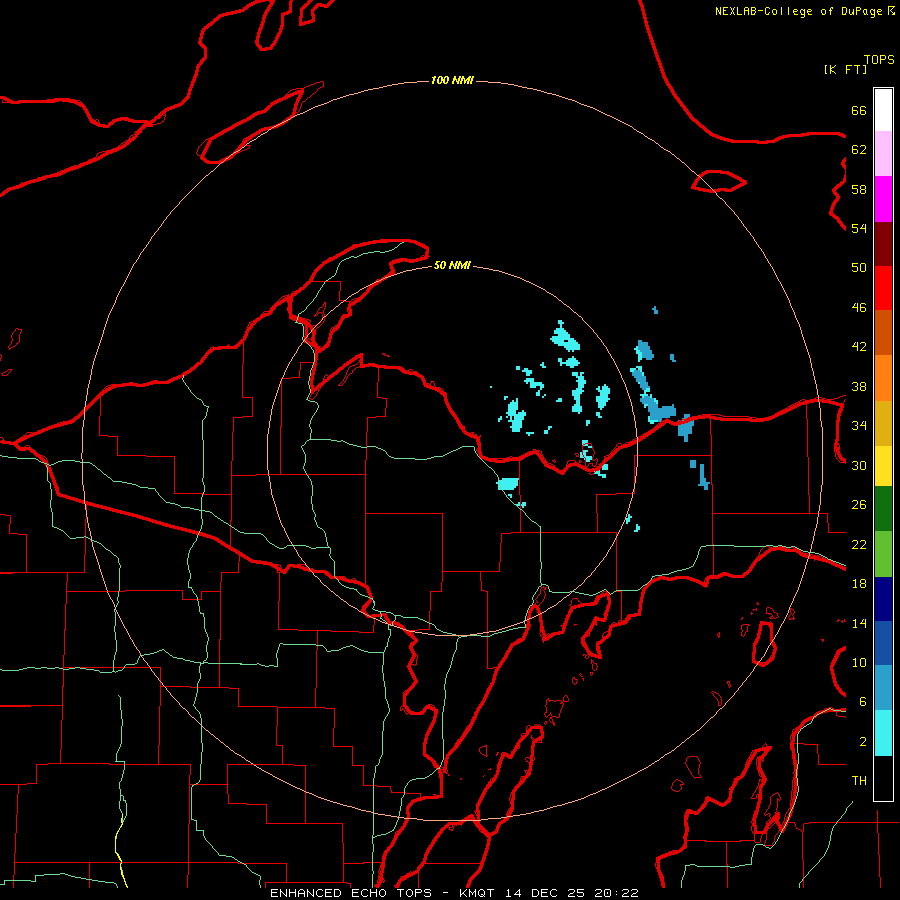Pick the dark red (maroon) legend swatch
900x900 pixels.
(883, 245)
